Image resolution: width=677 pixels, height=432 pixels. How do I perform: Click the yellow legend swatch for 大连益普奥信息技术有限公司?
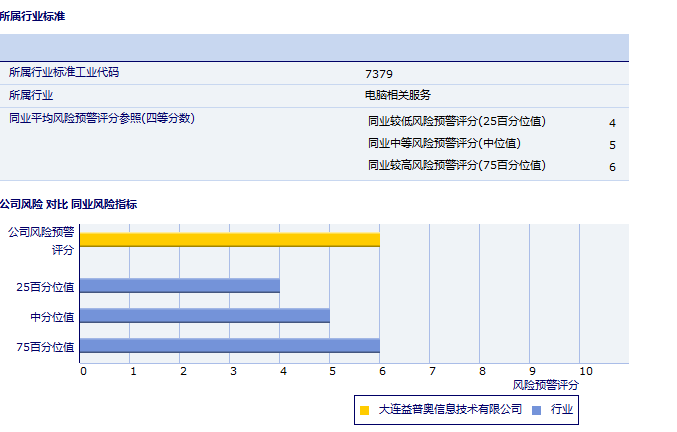pyautogui.click(x=364, y=410)
